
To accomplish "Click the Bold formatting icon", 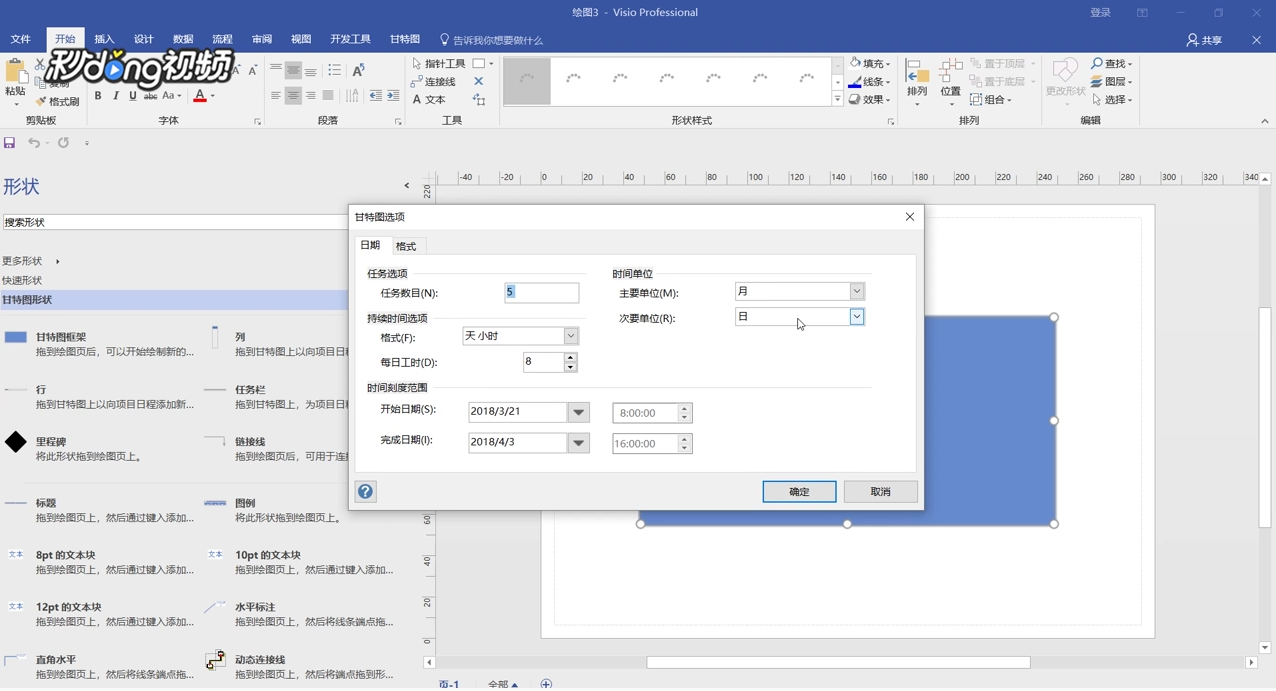I will coord(98,96).
